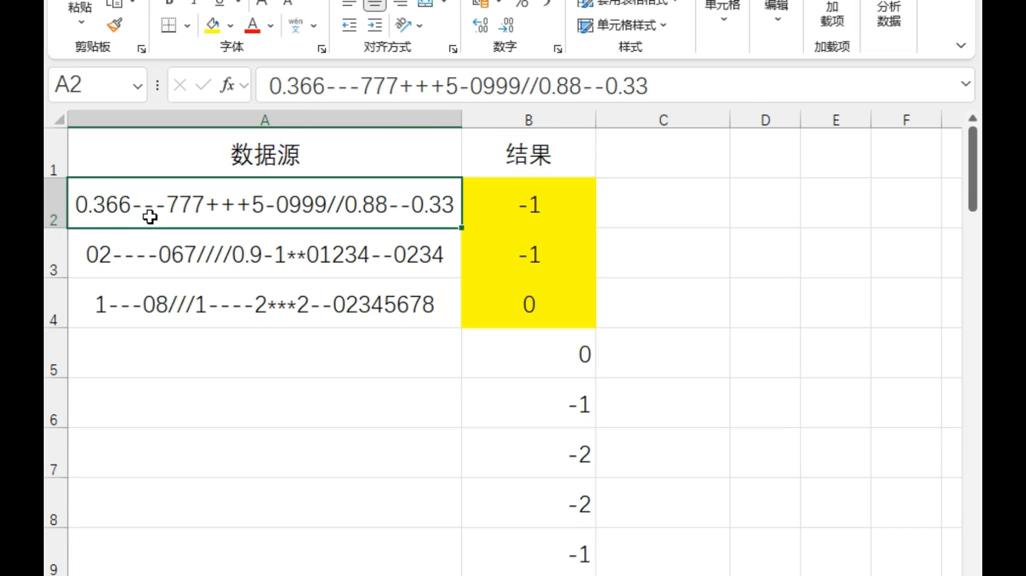The image size is (1026, 576).
Task: Click the Increase Indent icon
Action: pyautogui.click(x=375, y=23)
